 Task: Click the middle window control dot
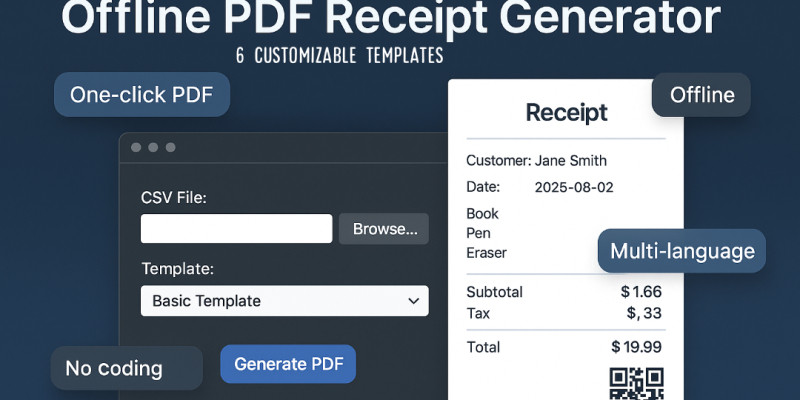[x=153, y=147]
